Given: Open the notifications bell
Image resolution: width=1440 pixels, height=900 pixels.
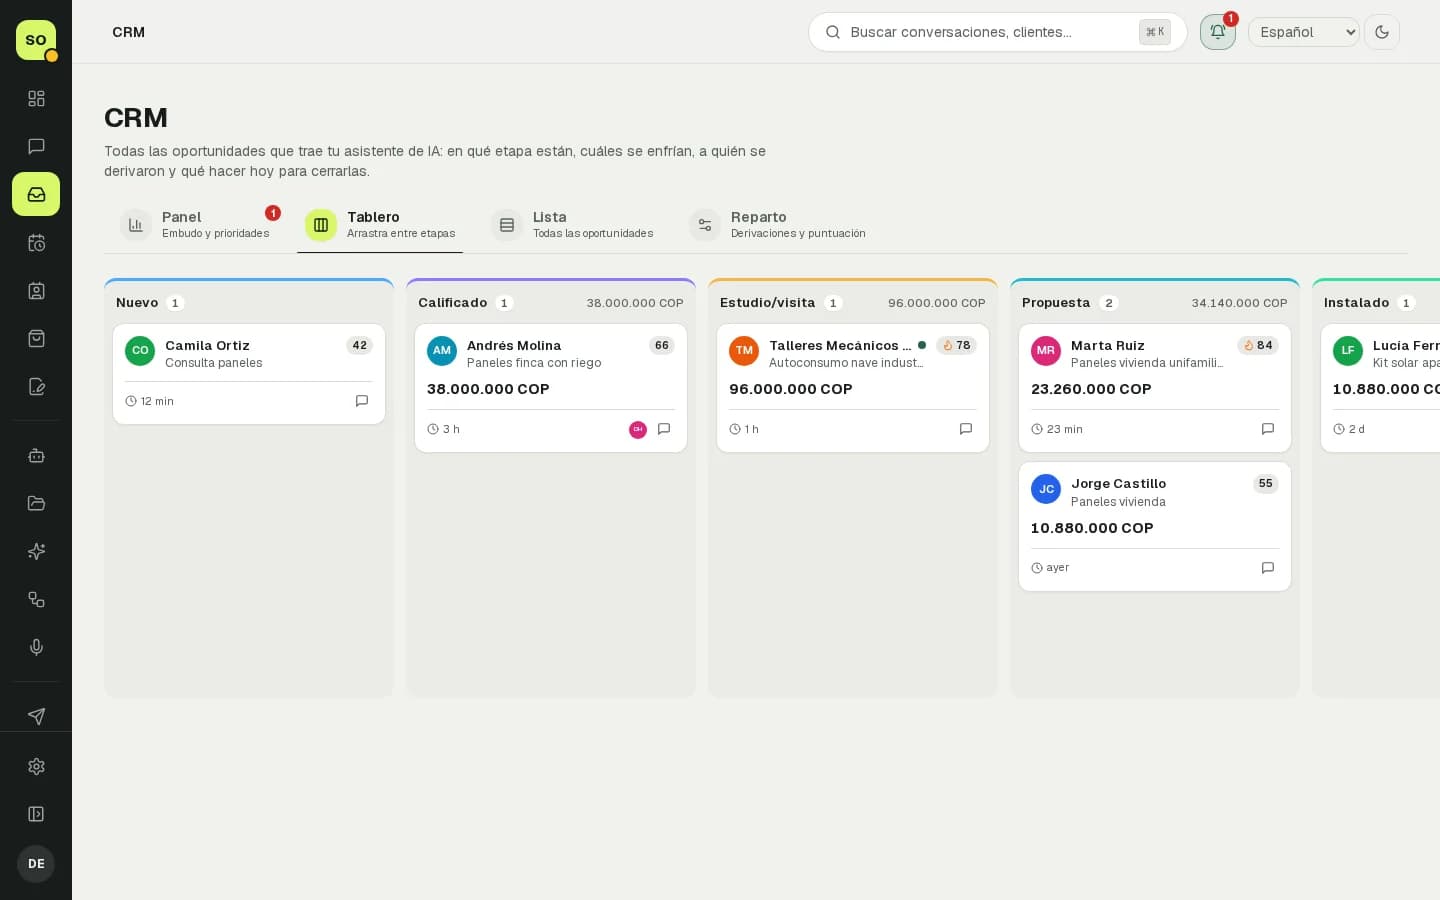Looking at the screenshot, I should (1217, 32).
